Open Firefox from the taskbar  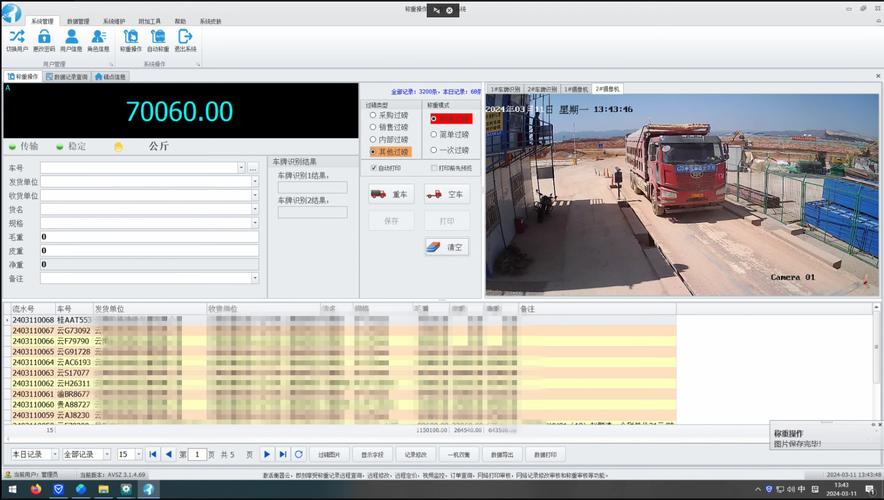[36, 489]
